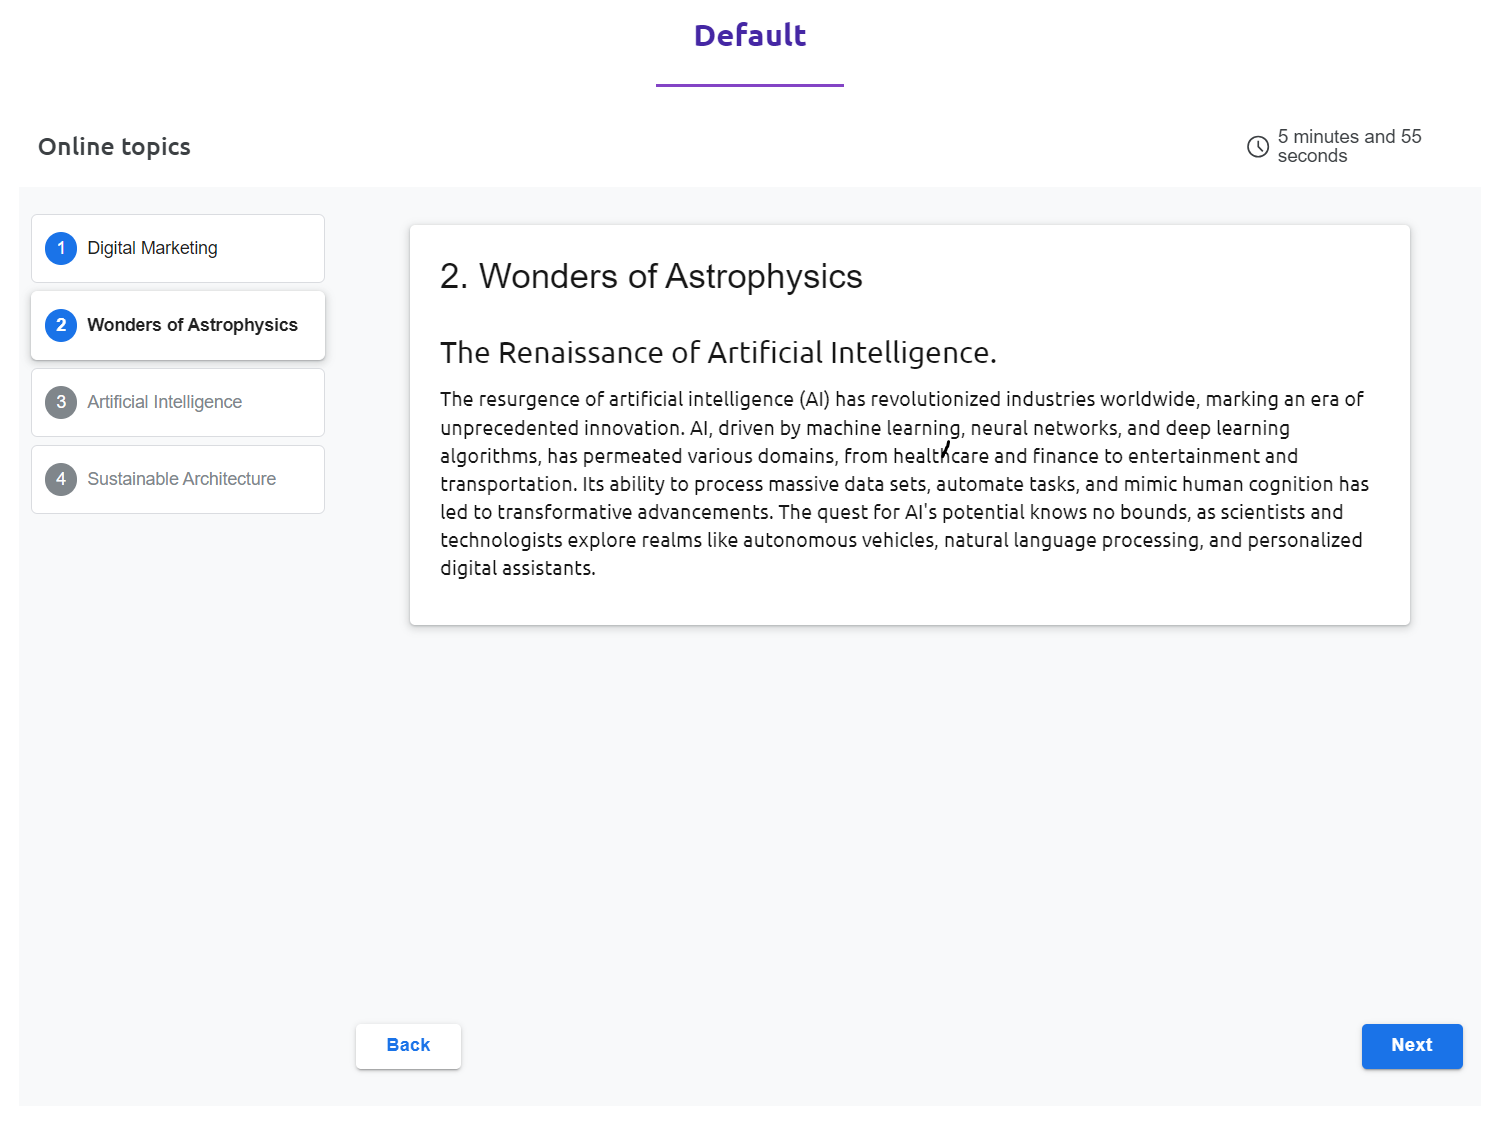The image size is (1500, 1125).
Task: Click the Default page title
Action: [750, 36]
